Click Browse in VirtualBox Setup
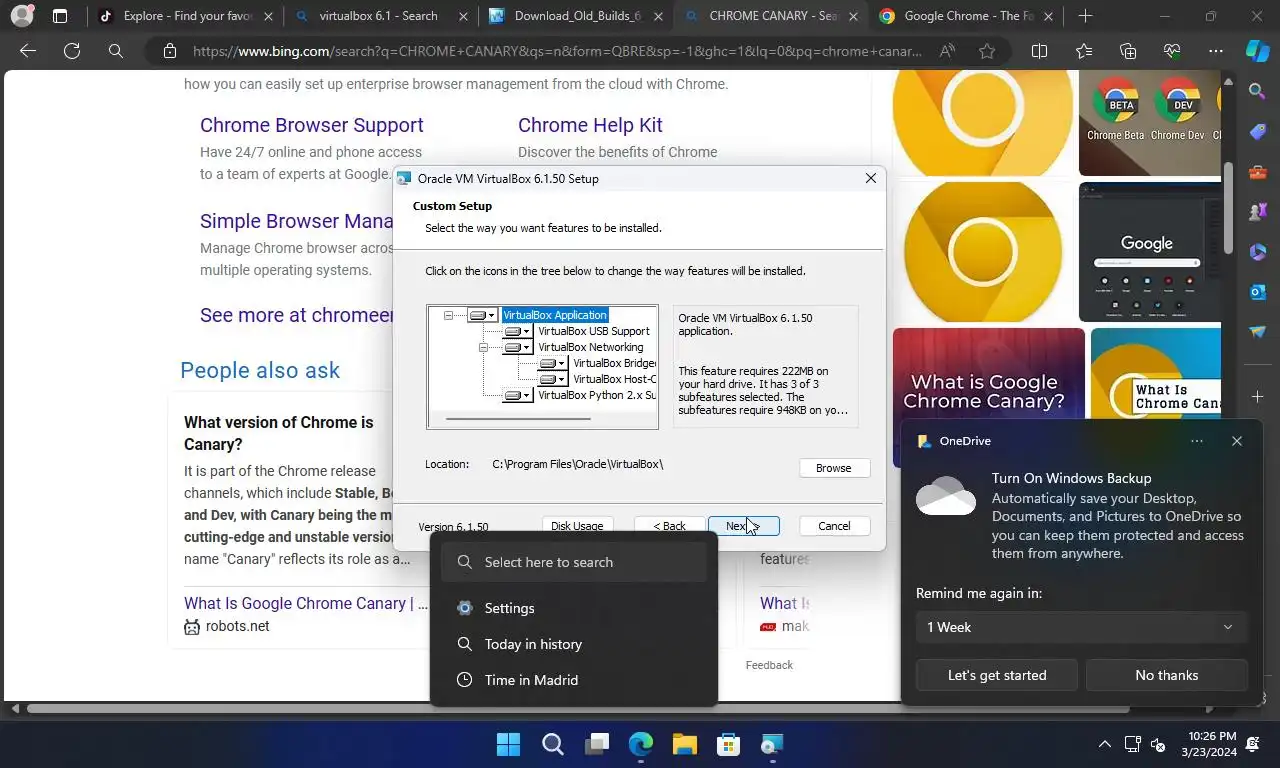1280x768 pixels. pyautogui.click(x=834, y=468)
